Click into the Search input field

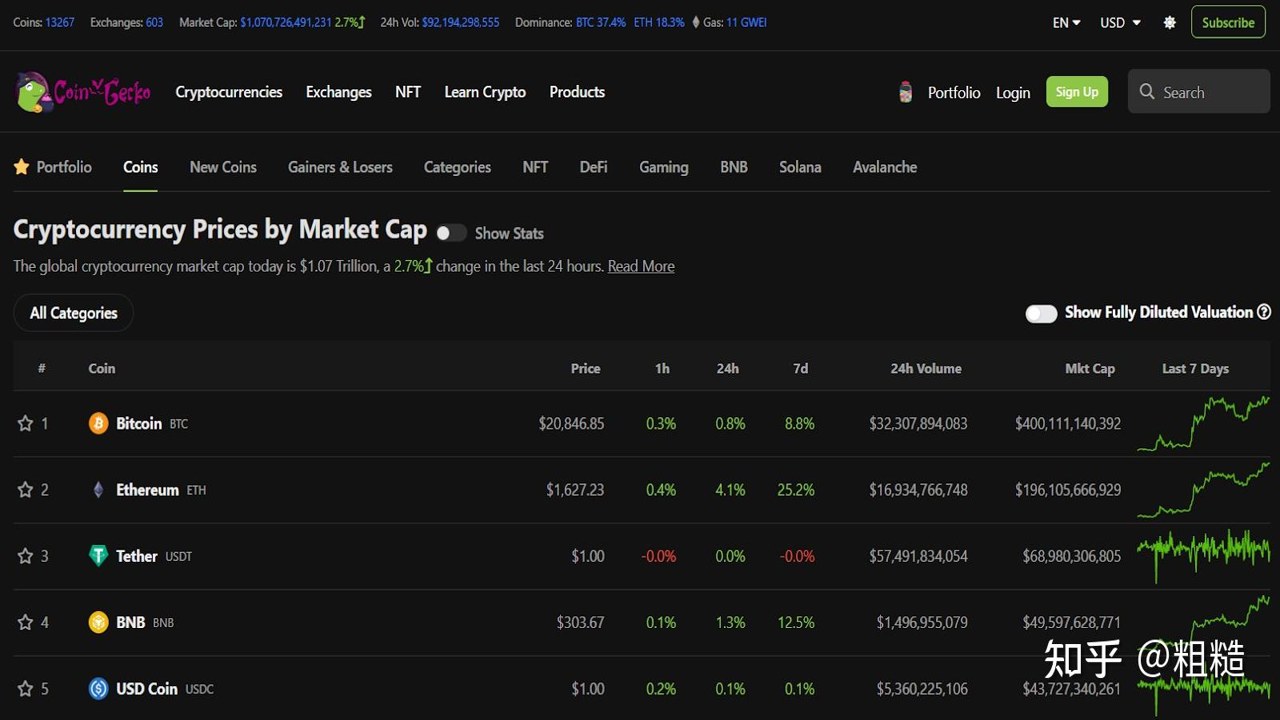1199,92
